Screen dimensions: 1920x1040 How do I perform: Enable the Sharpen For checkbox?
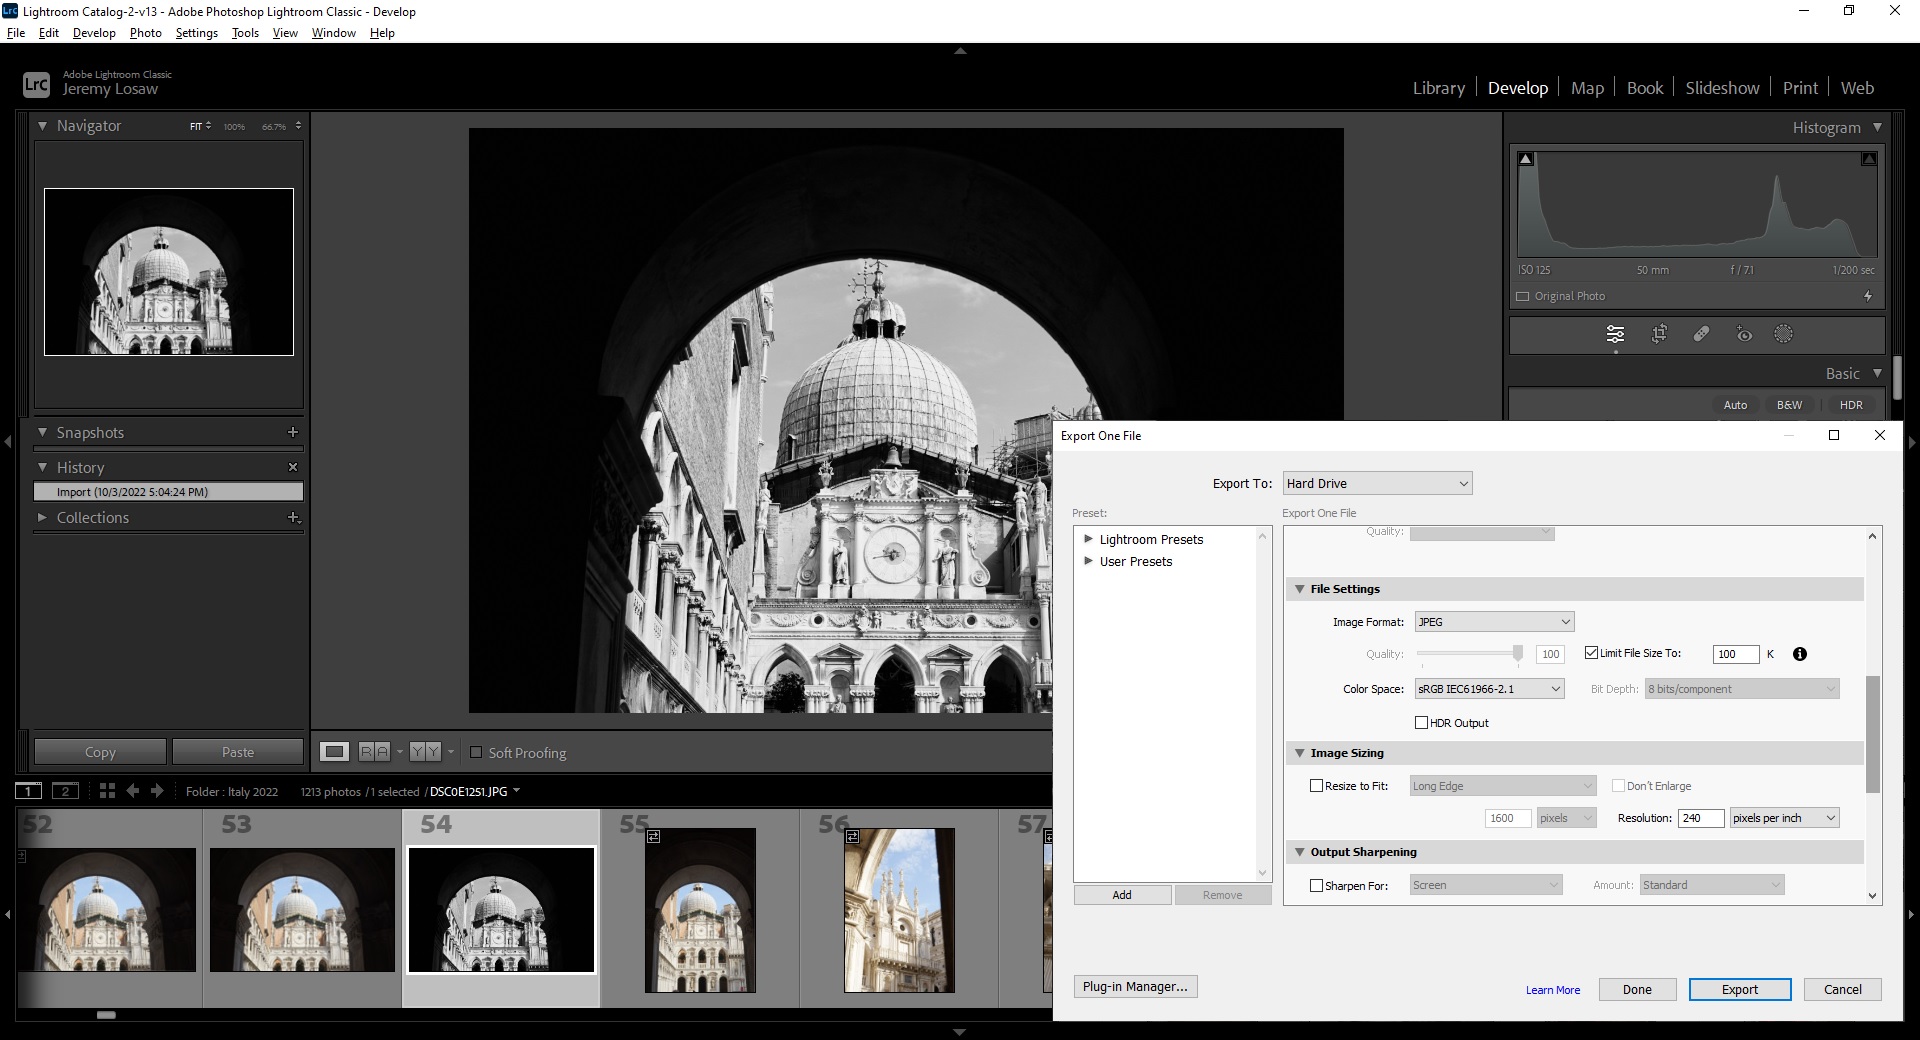pos(1316,885)
